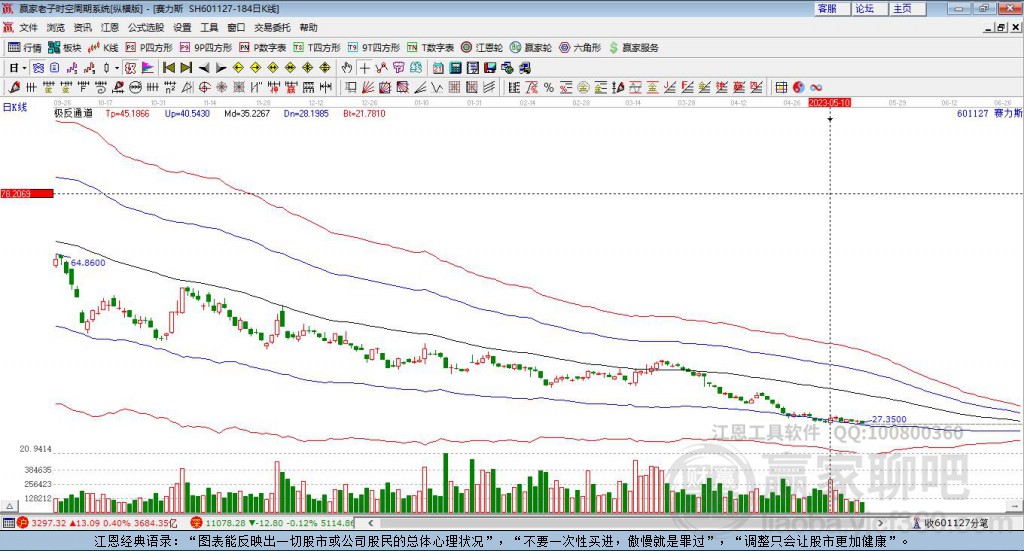
Task: Jump to first bar icon
Action: click(x=169, y=68)
